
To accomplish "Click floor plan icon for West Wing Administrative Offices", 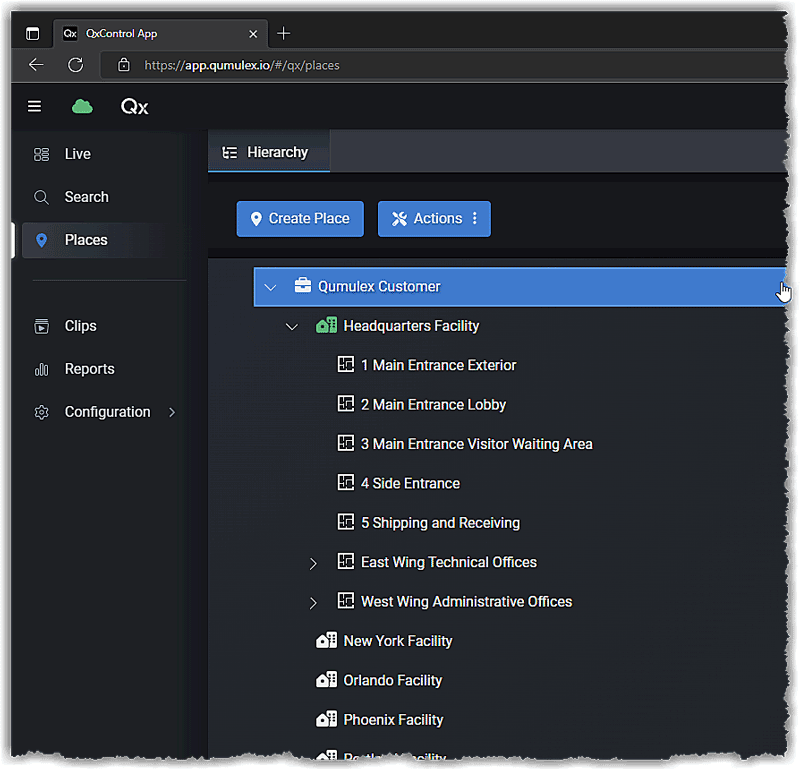I will (x=346, y=601).
